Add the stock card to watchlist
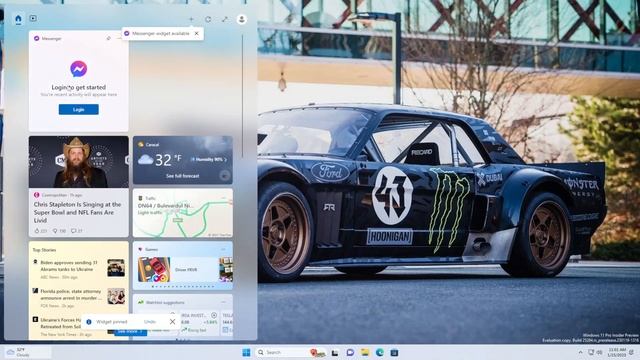Viewport: 640px width, 360px height. pyautogui.click(x=214, y=316)
